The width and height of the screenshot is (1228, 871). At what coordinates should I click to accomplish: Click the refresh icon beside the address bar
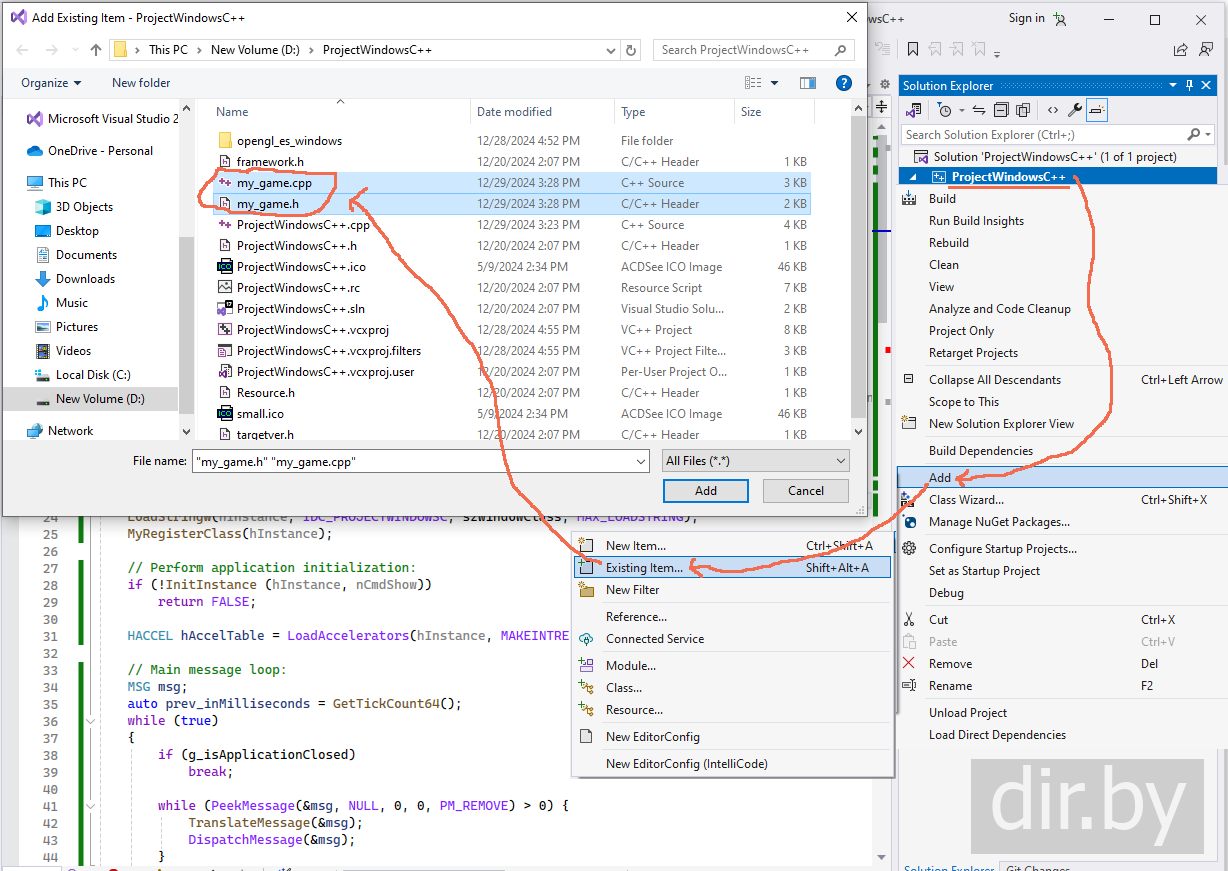[631, 50]
